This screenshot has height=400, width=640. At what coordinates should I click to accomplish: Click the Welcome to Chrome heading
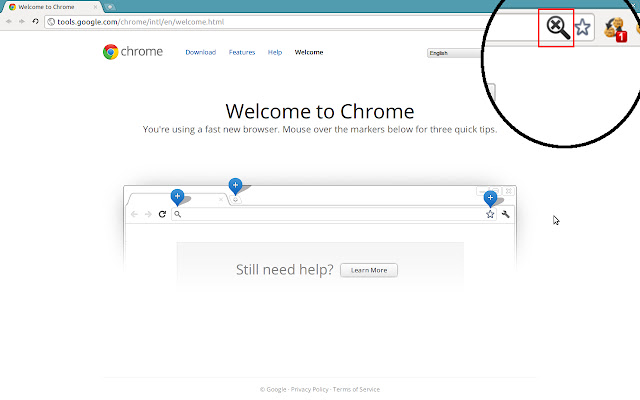click(x=320, y=111)
